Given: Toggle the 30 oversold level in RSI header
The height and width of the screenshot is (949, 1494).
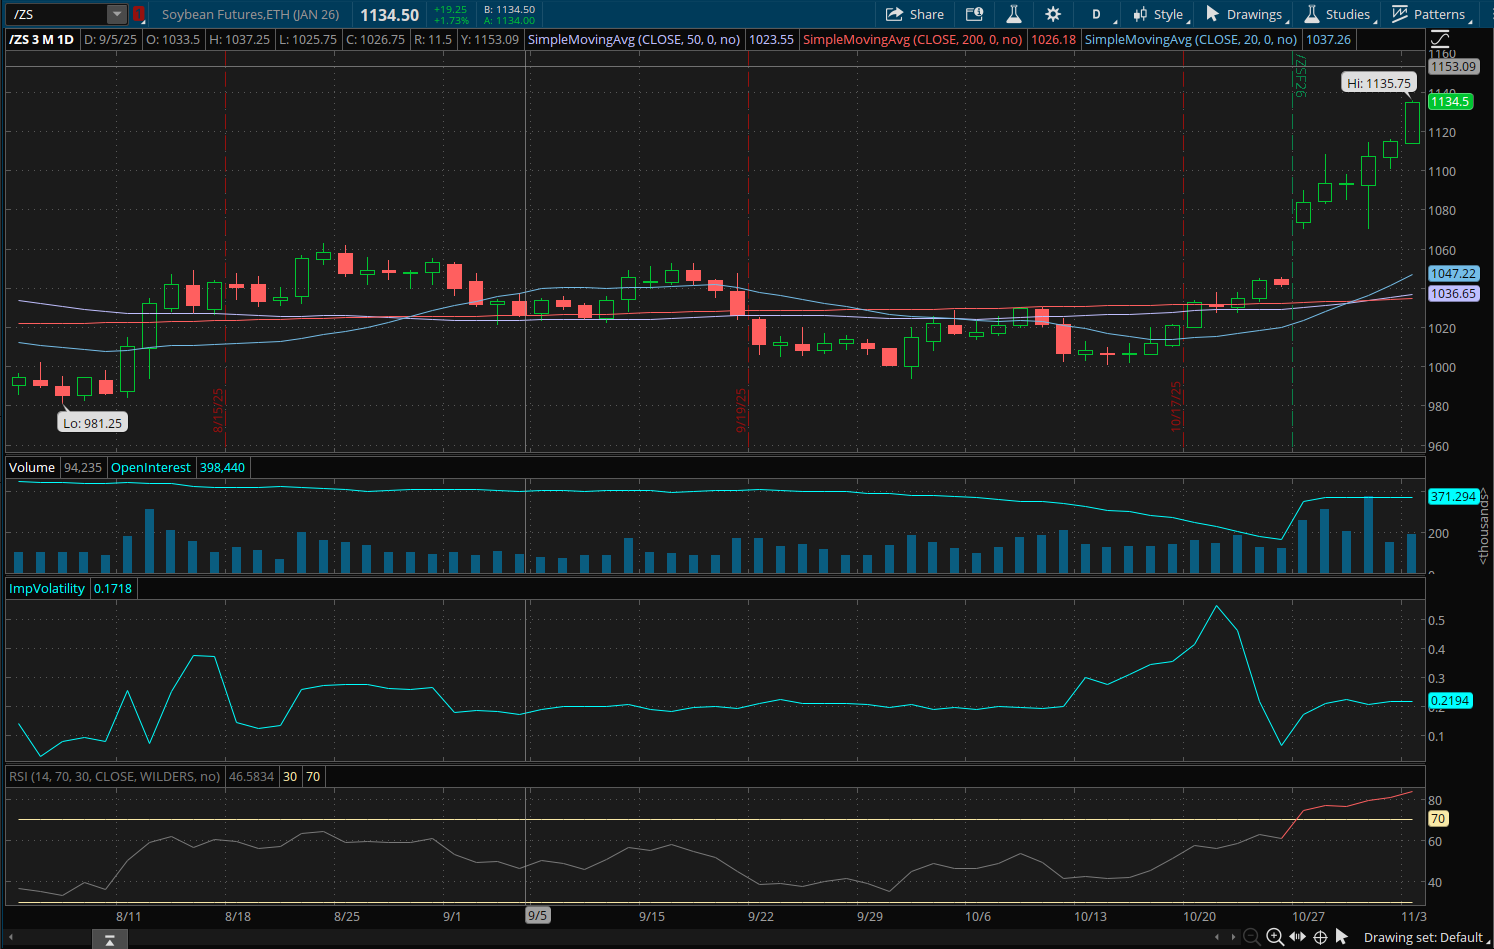Looking at the screenshot, I should pyautogui.click(x=290, y=776).
